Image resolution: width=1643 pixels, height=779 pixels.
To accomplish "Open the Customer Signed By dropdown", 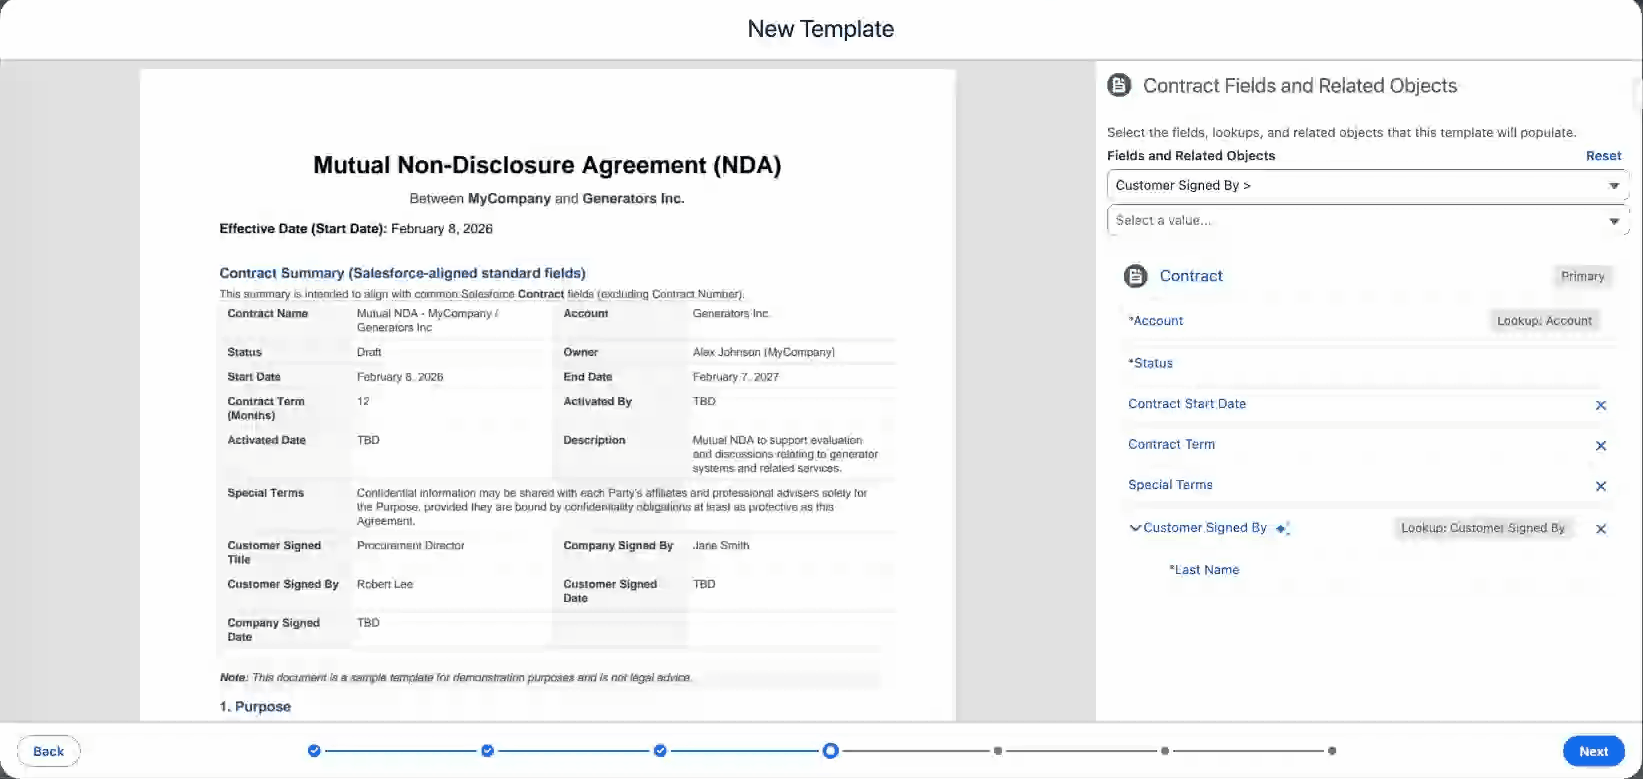I will point(1367,185).
